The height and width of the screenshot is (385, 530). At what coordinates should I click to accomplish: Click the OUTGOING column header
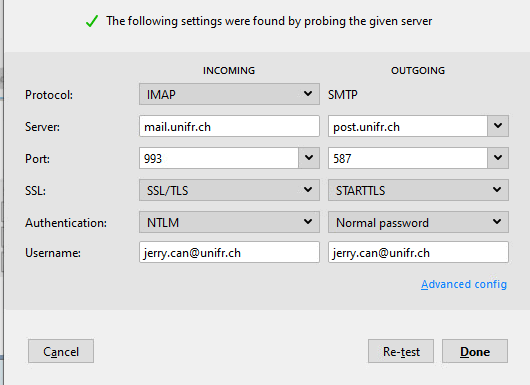(x=418, y=70)
